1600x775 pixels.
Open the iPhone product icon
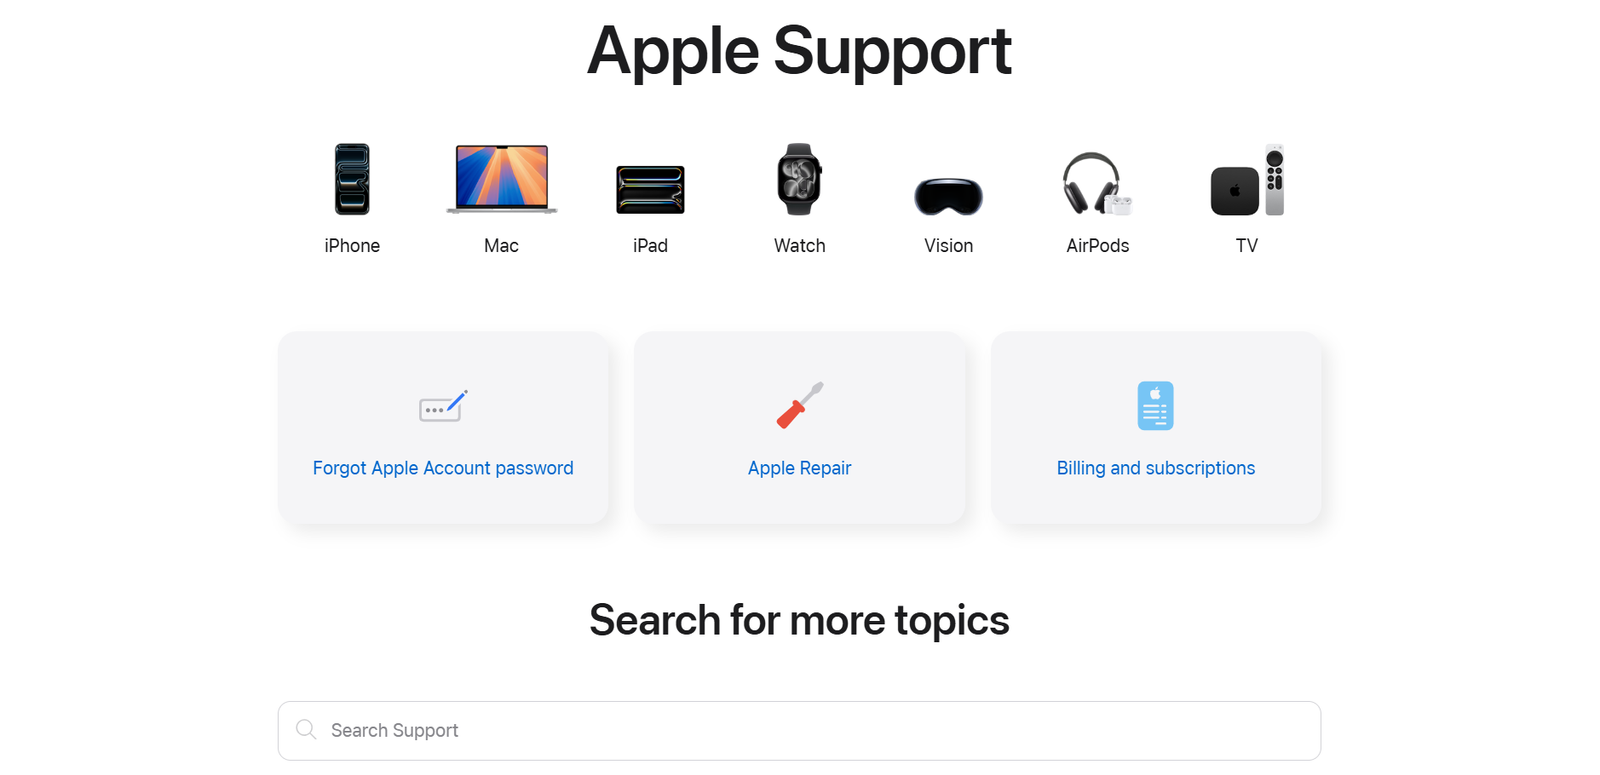point(352,179)
